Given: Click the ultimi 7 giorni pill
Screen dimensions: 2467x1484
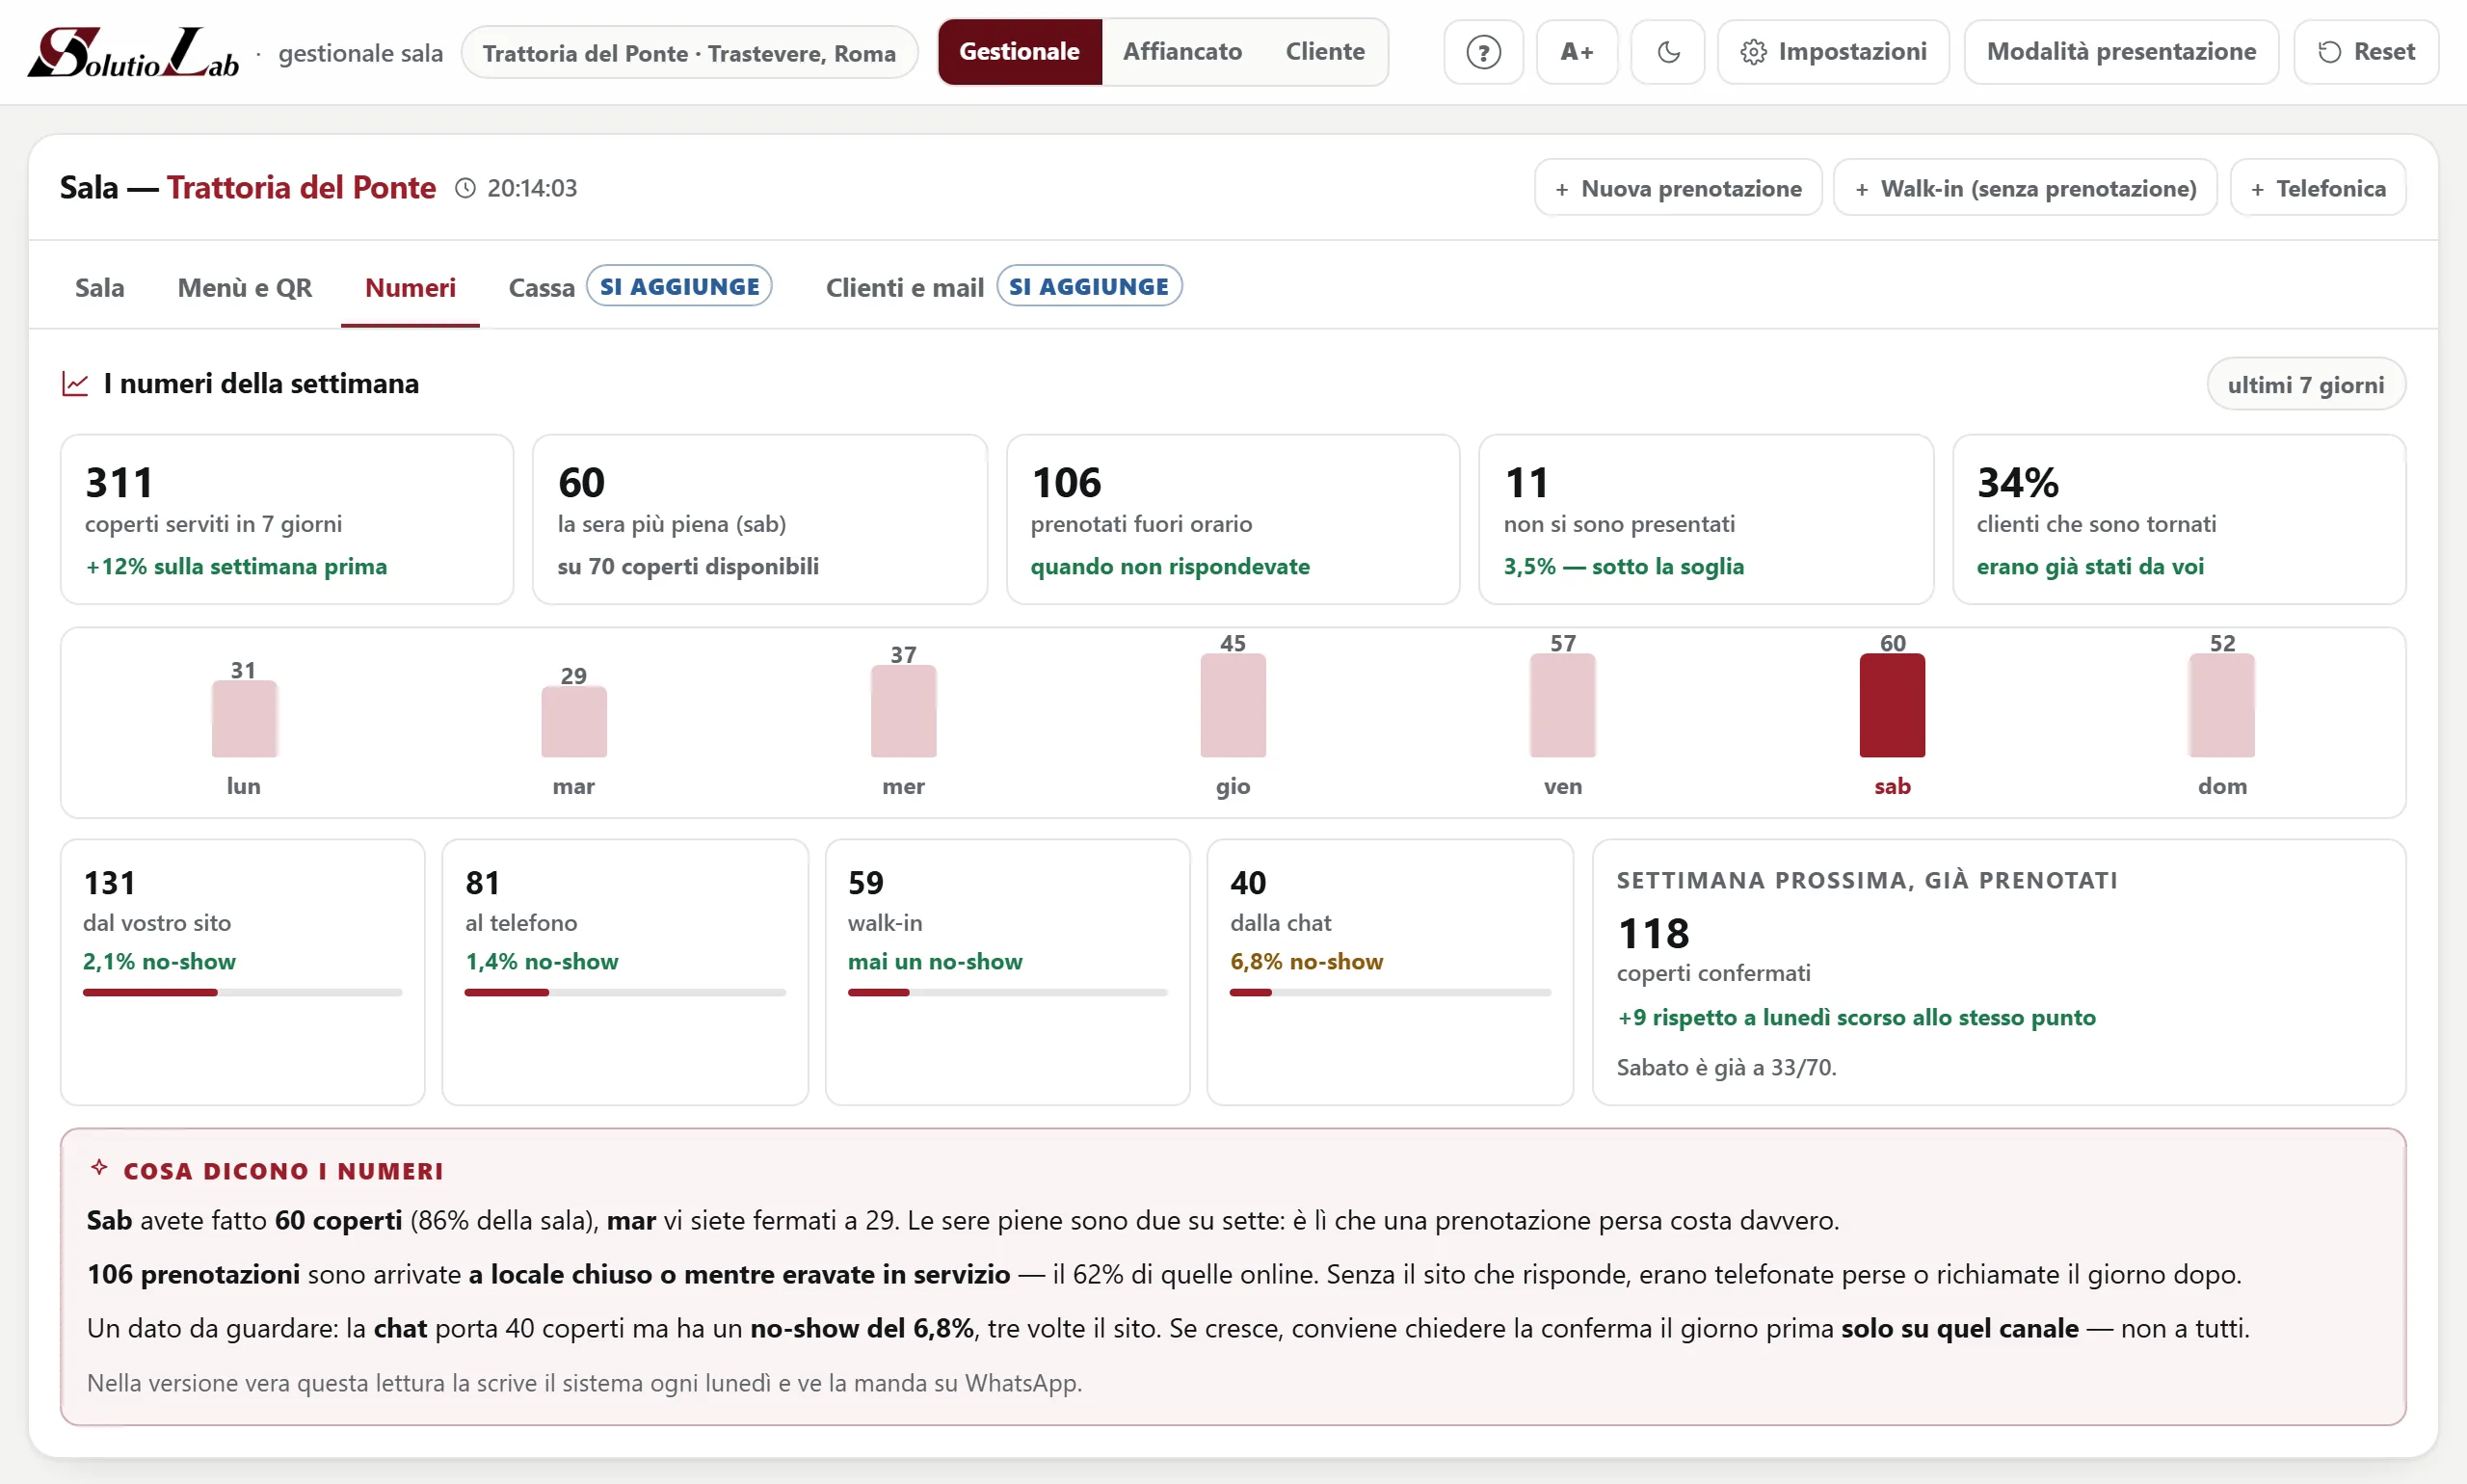Looking at the screenshot, I should 2305,385.
